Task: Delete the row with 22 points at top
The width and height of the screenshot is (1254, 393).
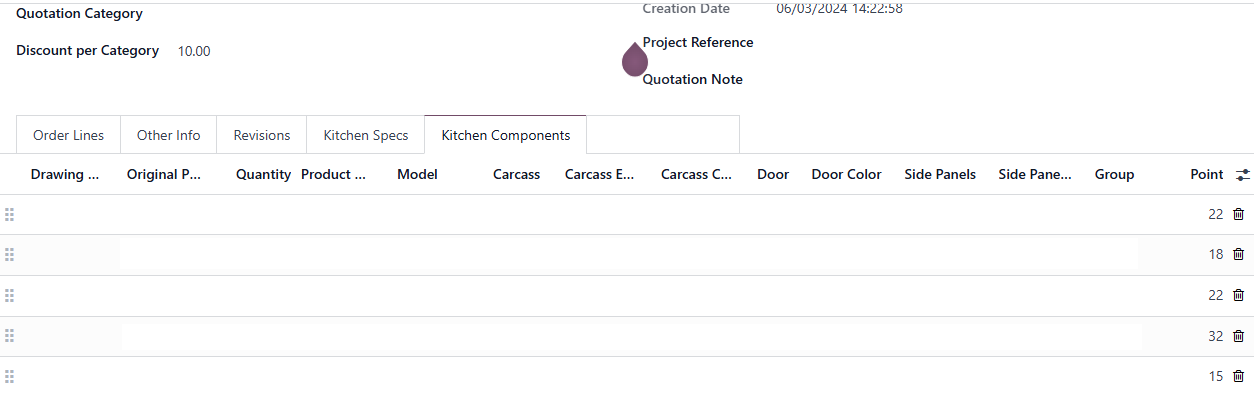Action: [x=1238, y=214]
